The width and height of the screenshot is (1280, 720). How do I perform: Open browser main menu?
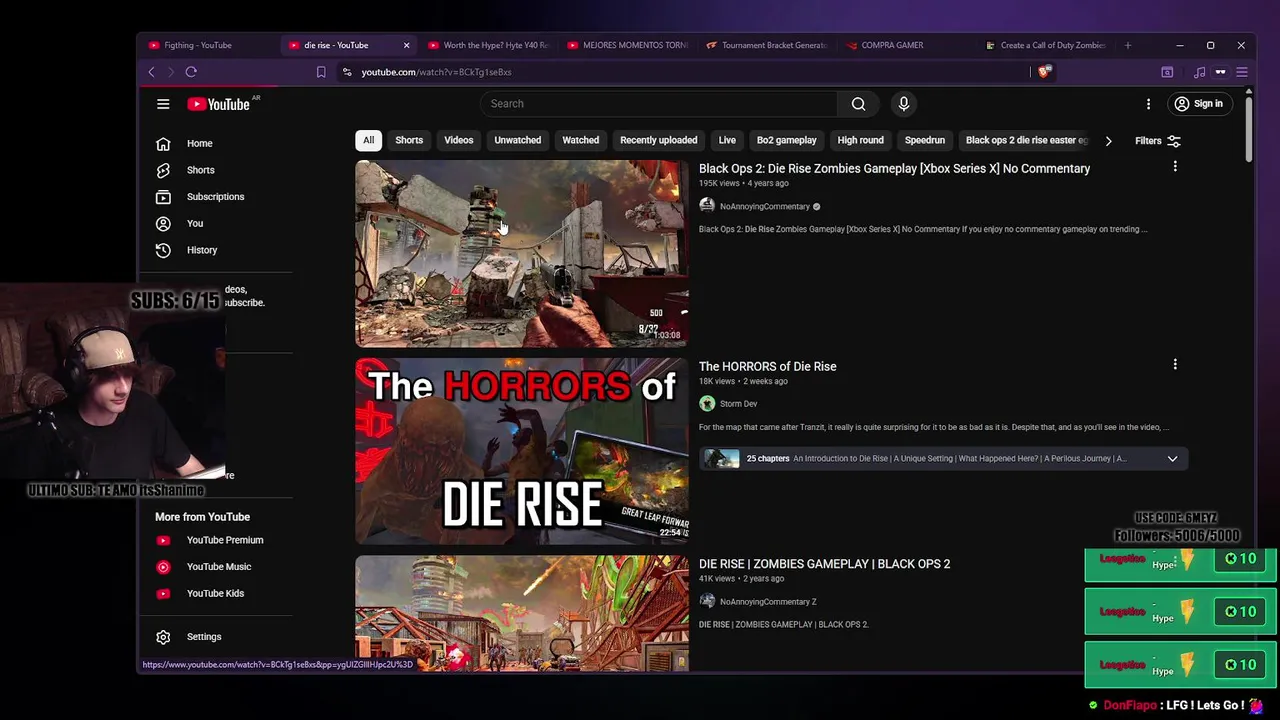click(1241, 72)
